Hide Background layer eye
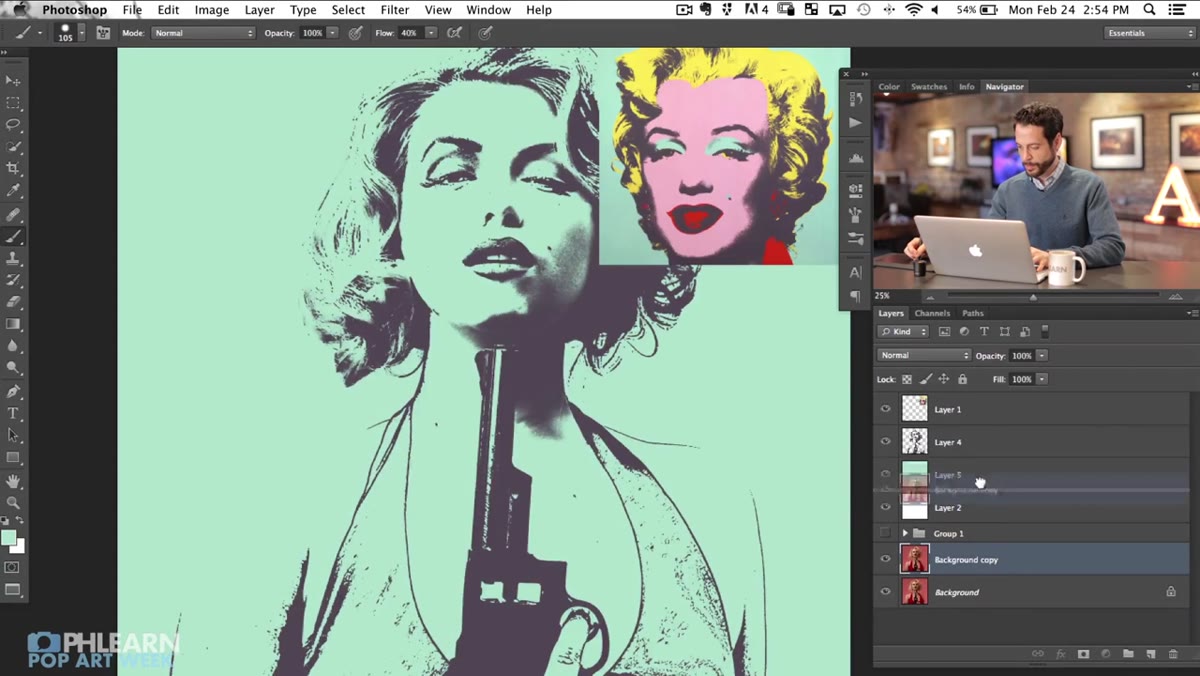Viewport: 1200px width, 676px height. (885, 592)
